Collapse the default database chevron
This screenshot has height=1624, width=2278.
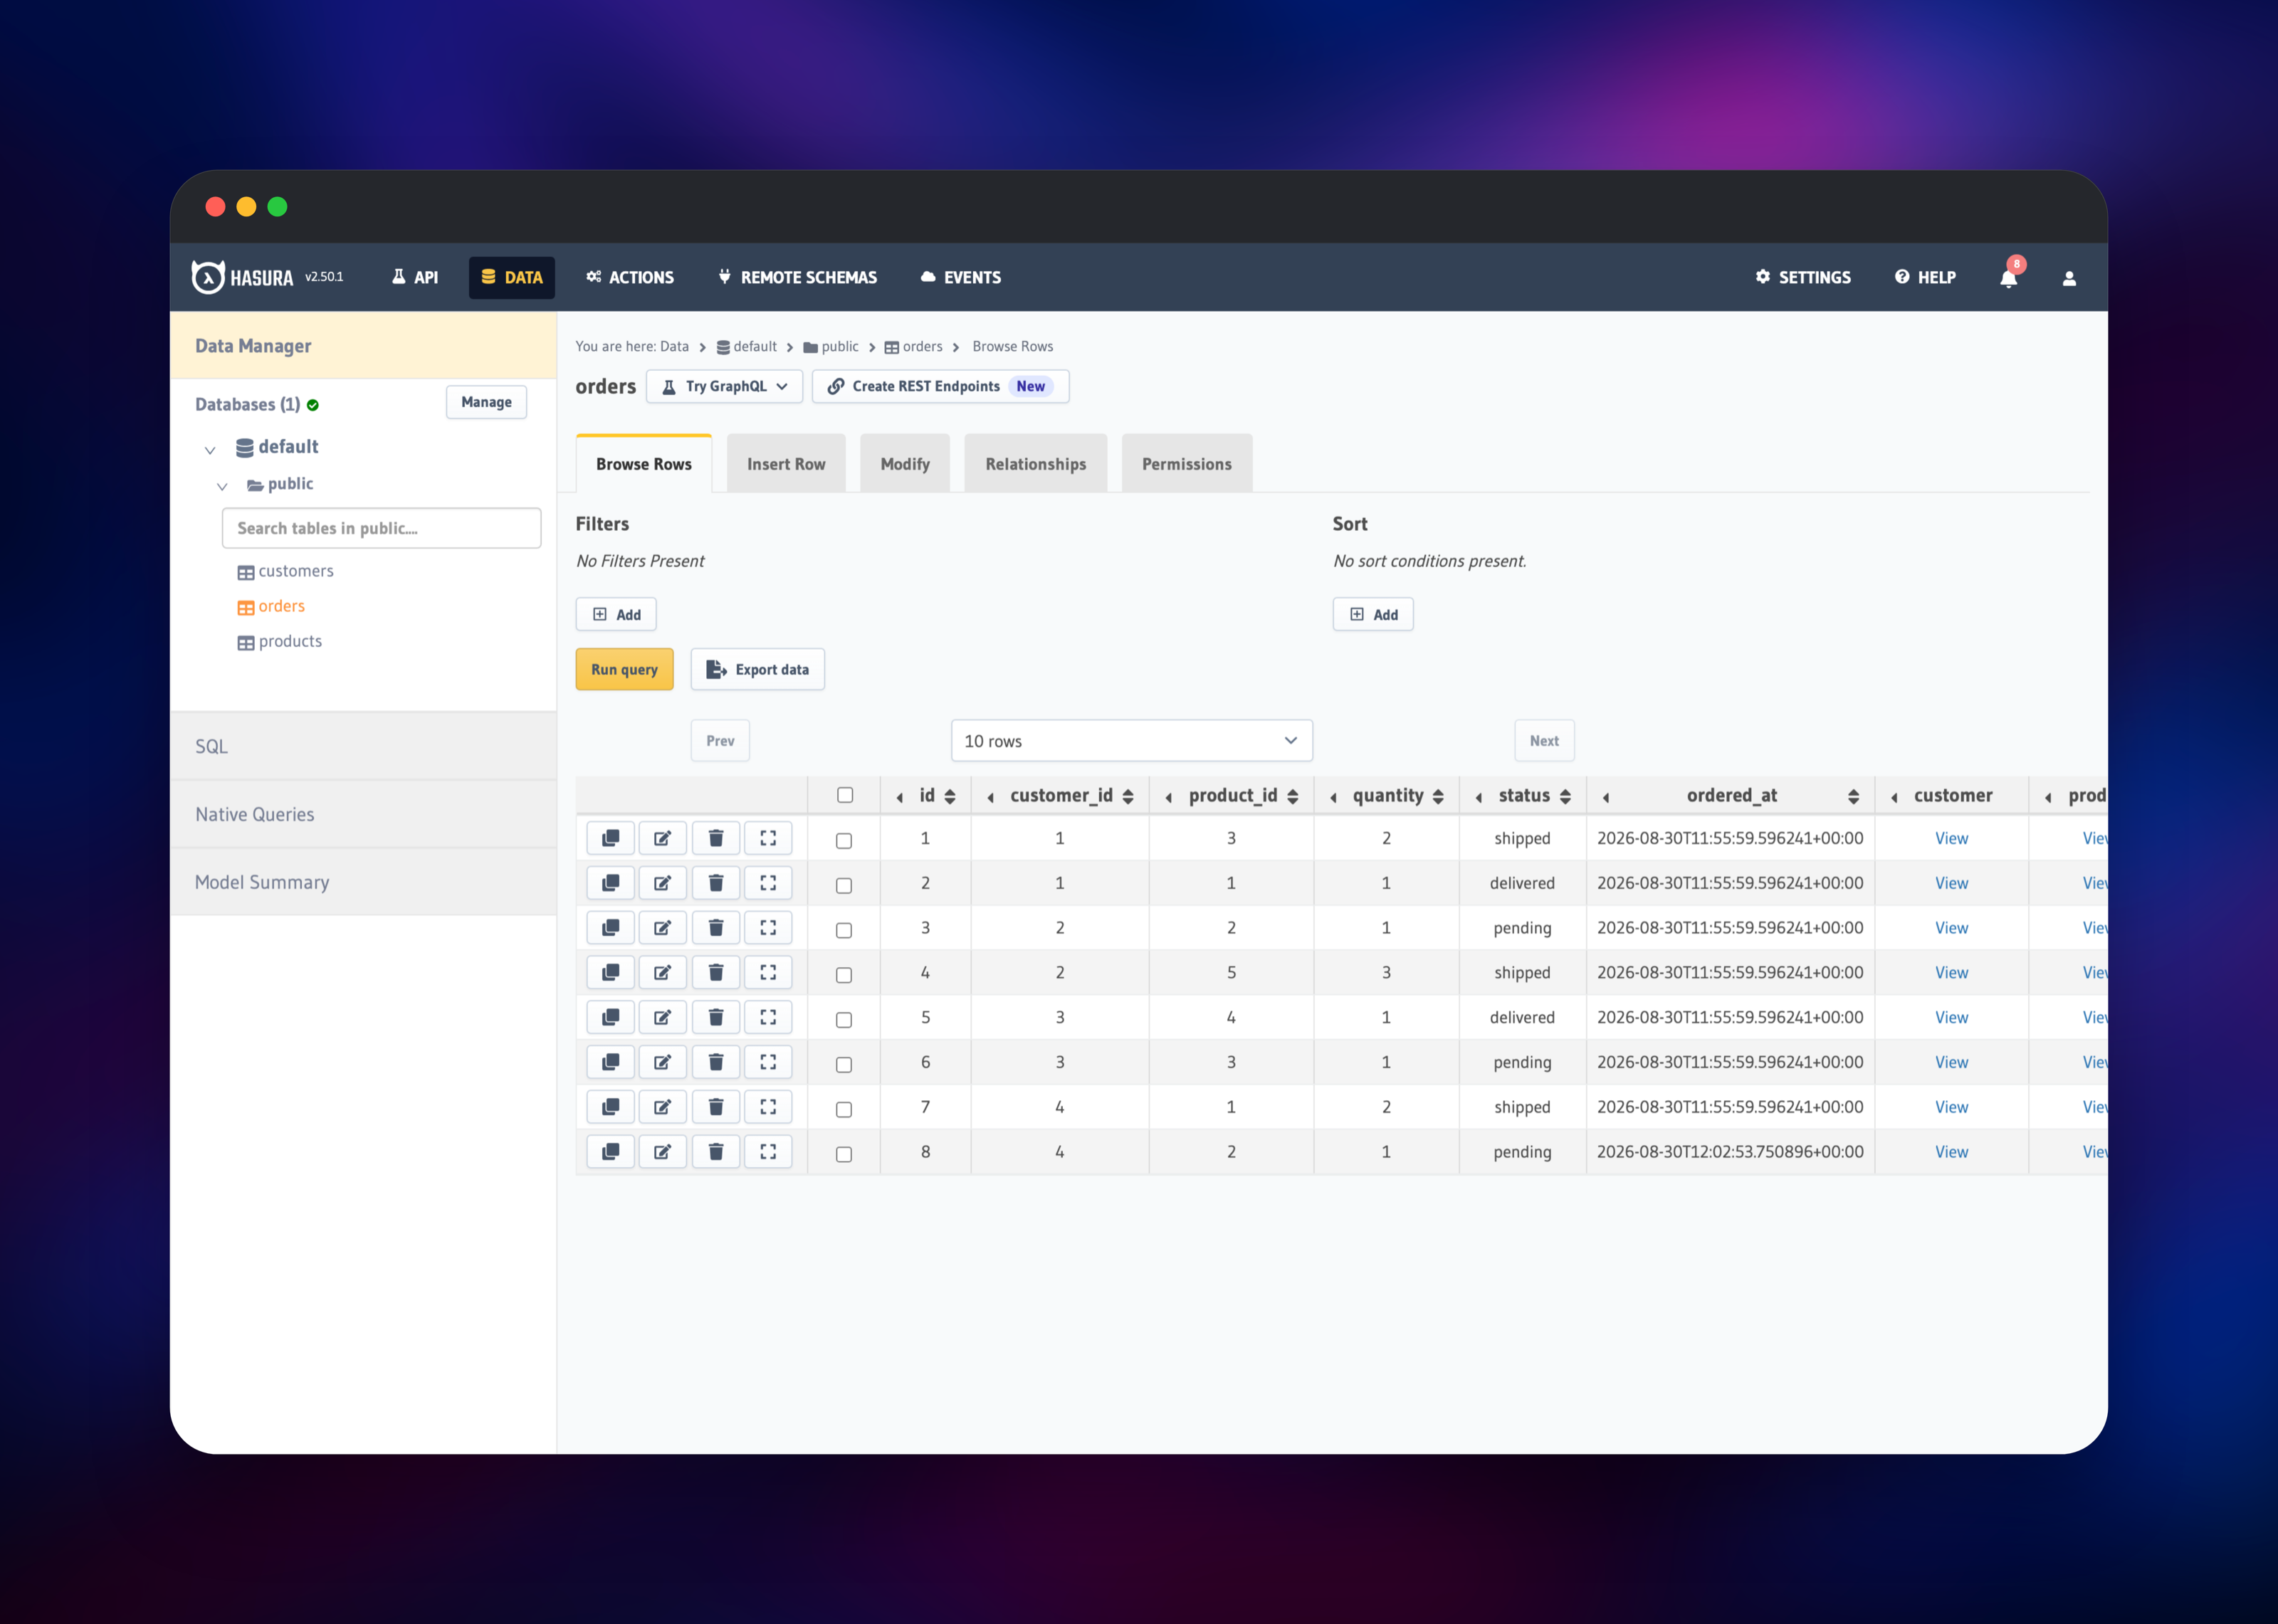pyautogui.click(x=210, y=450)
